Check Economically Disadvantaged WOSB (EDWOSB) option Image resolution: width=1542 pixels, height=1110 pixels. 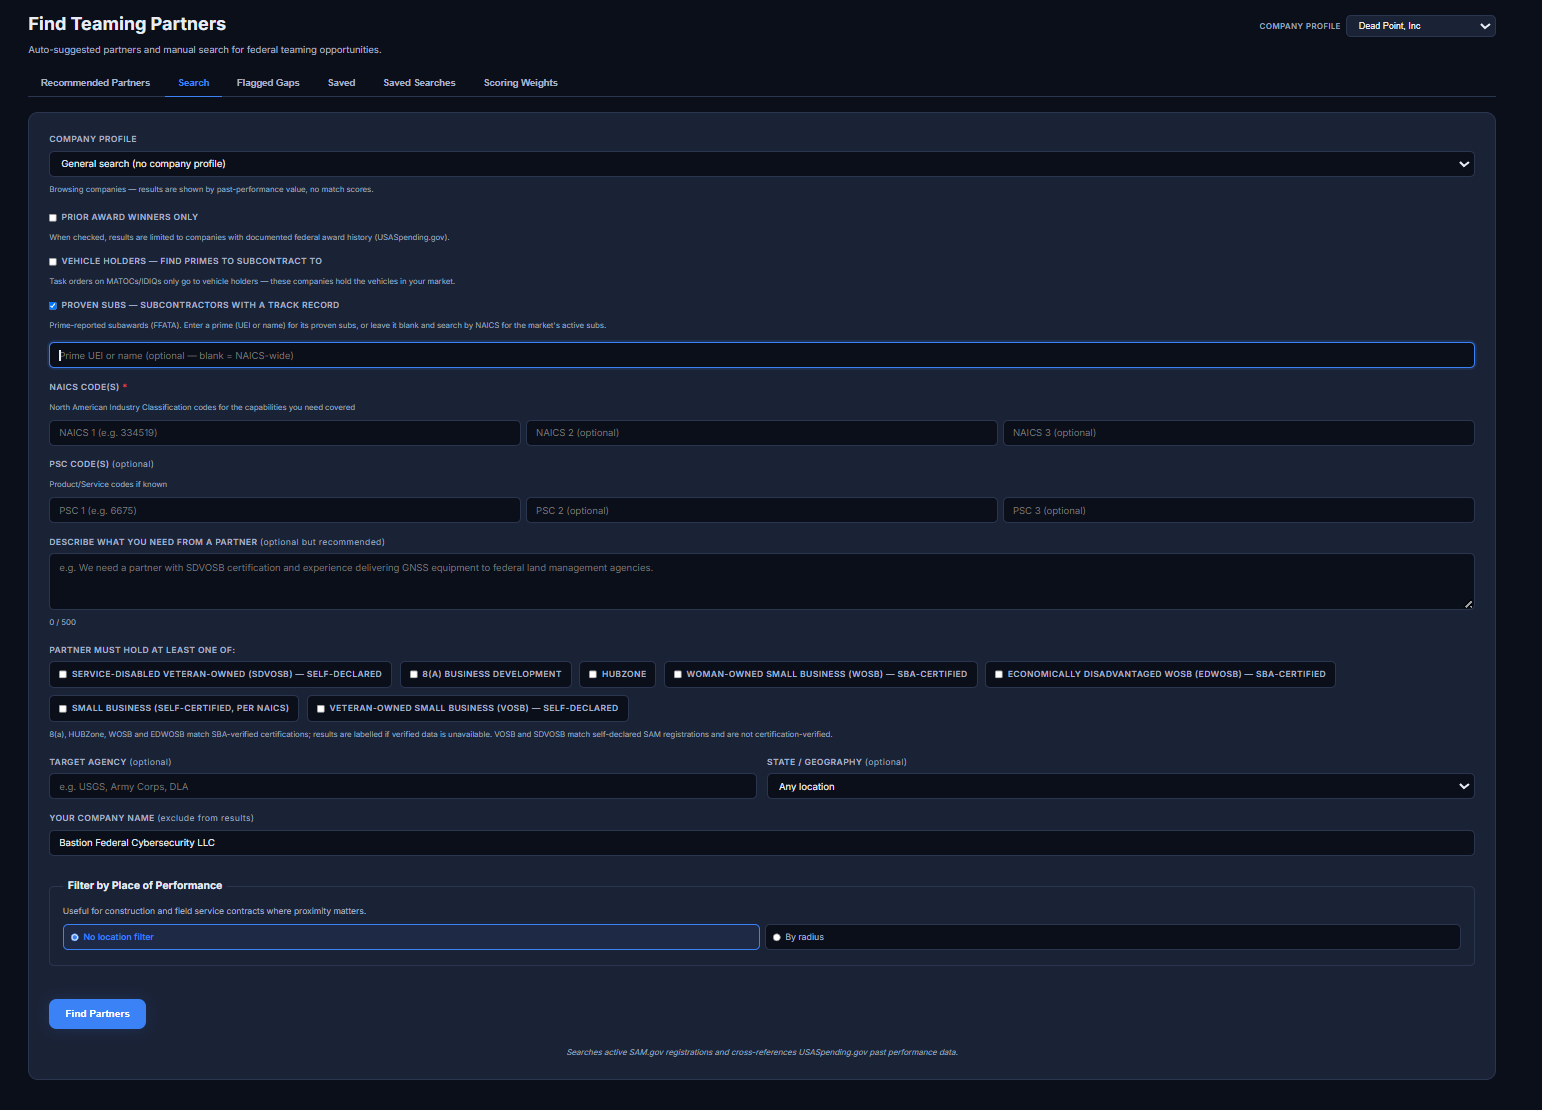999,675
